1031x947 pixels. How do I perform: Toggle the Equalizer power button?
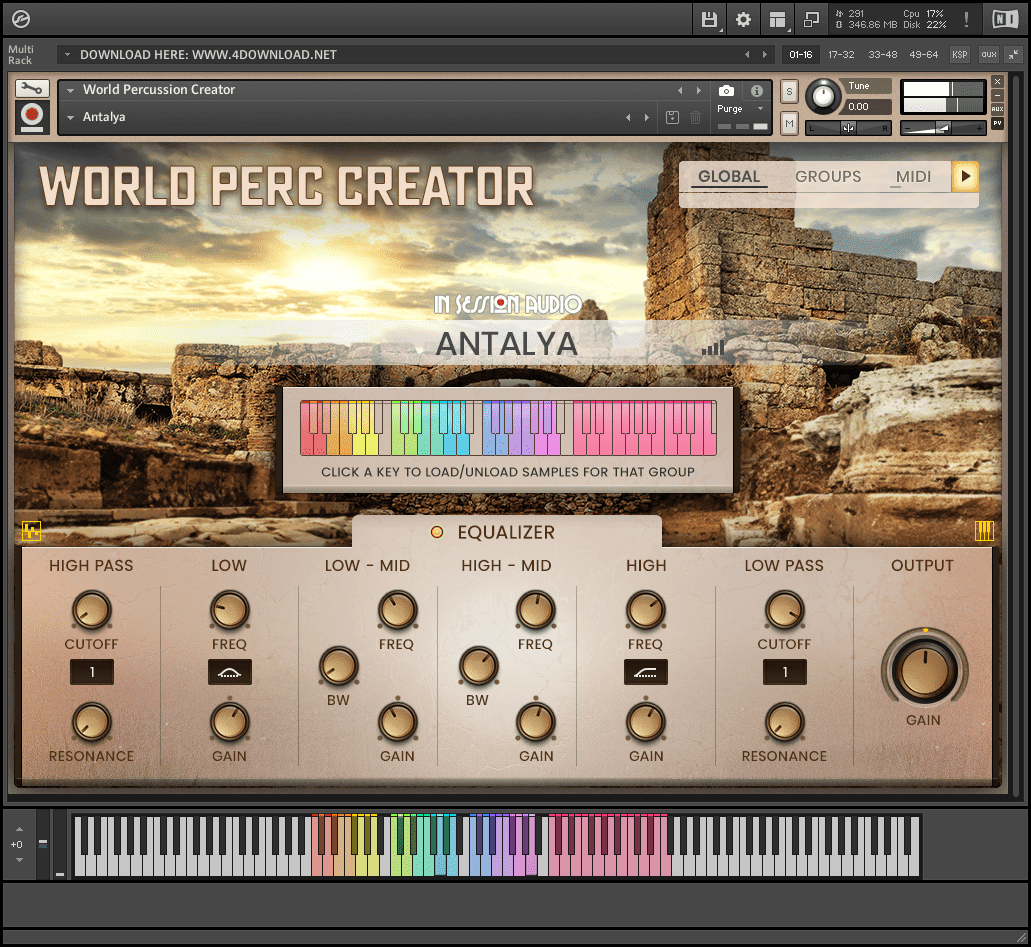(437, 533)
